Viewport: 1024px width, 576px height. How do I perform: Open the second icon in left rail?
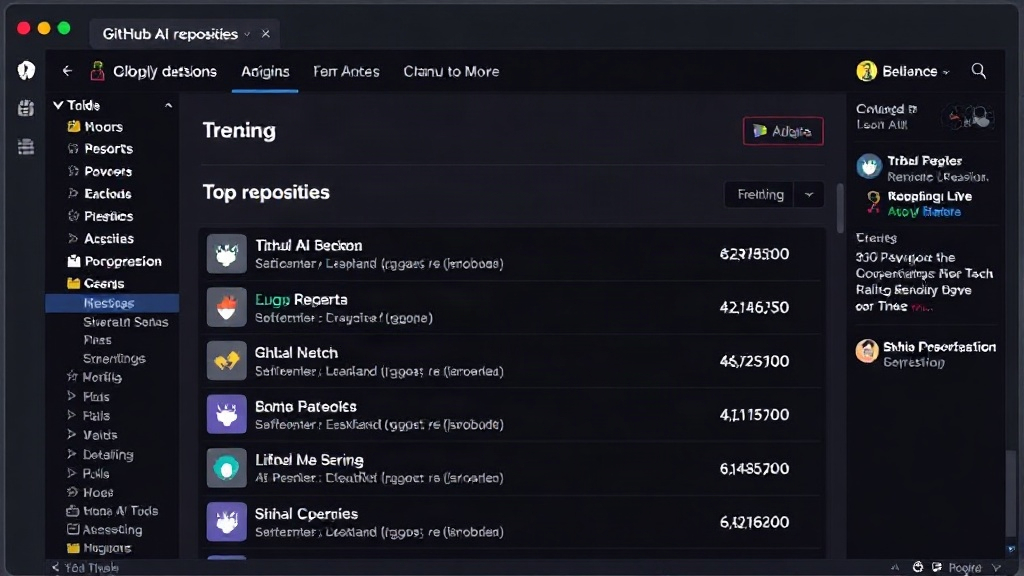26,108
